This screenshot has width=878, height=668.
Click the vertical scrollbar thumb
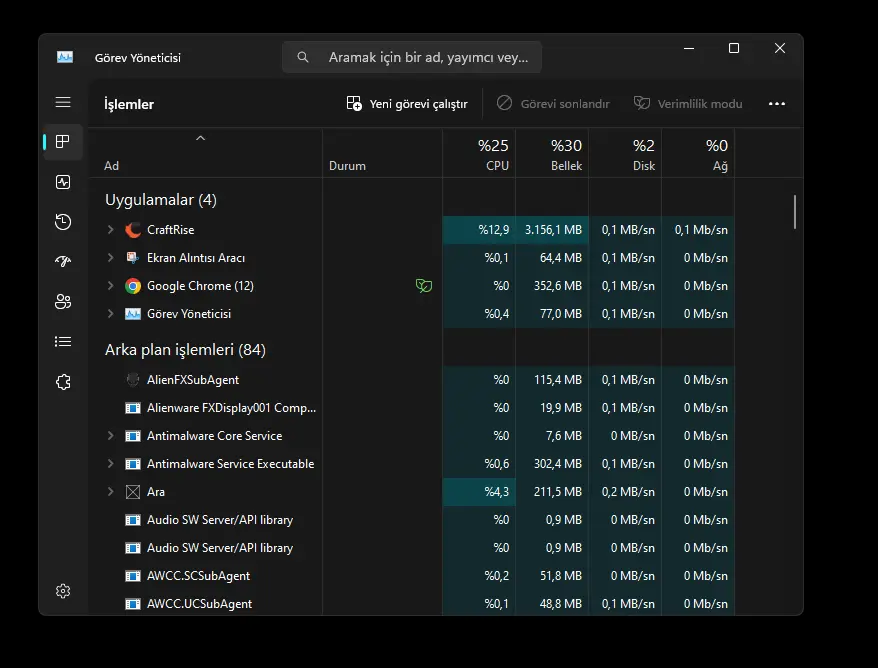coord(795,212)
